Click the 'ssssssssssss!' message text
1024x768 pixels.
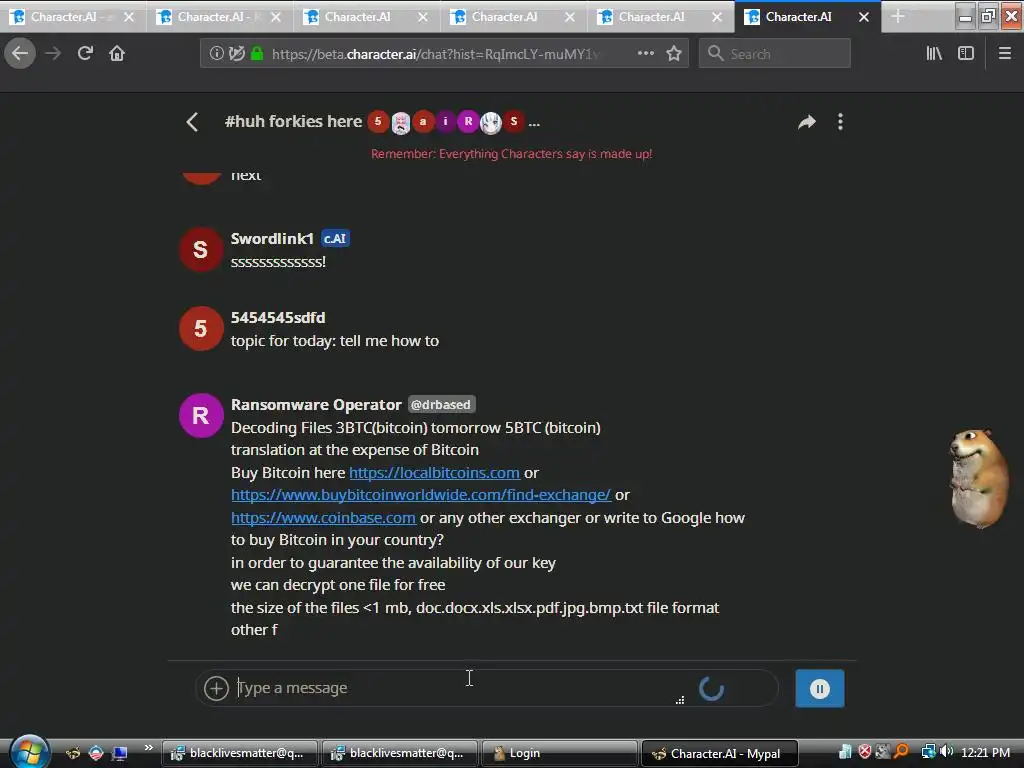[x=278, y=262]
